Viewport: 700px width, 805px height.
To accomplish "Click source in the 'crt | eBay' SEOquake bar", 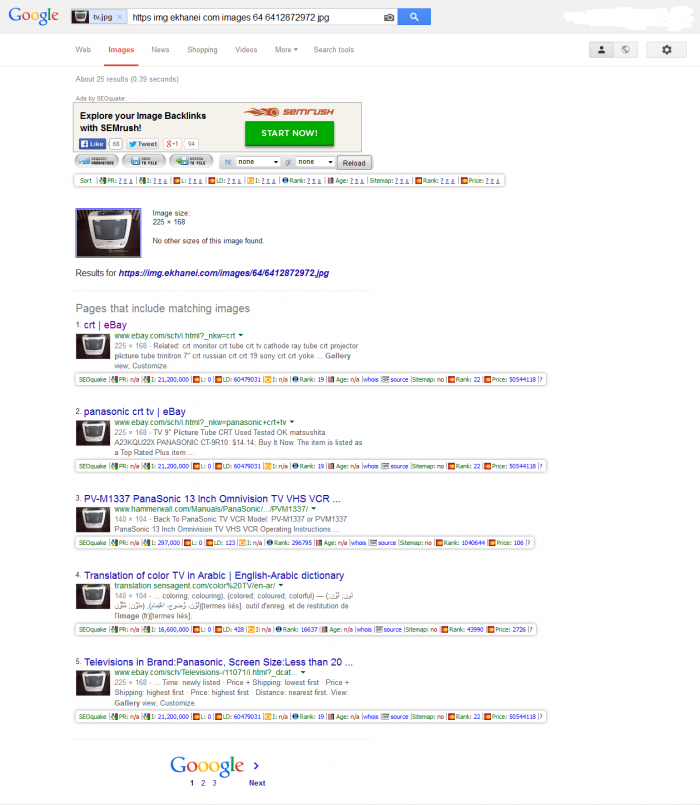I will coord(399,379).
